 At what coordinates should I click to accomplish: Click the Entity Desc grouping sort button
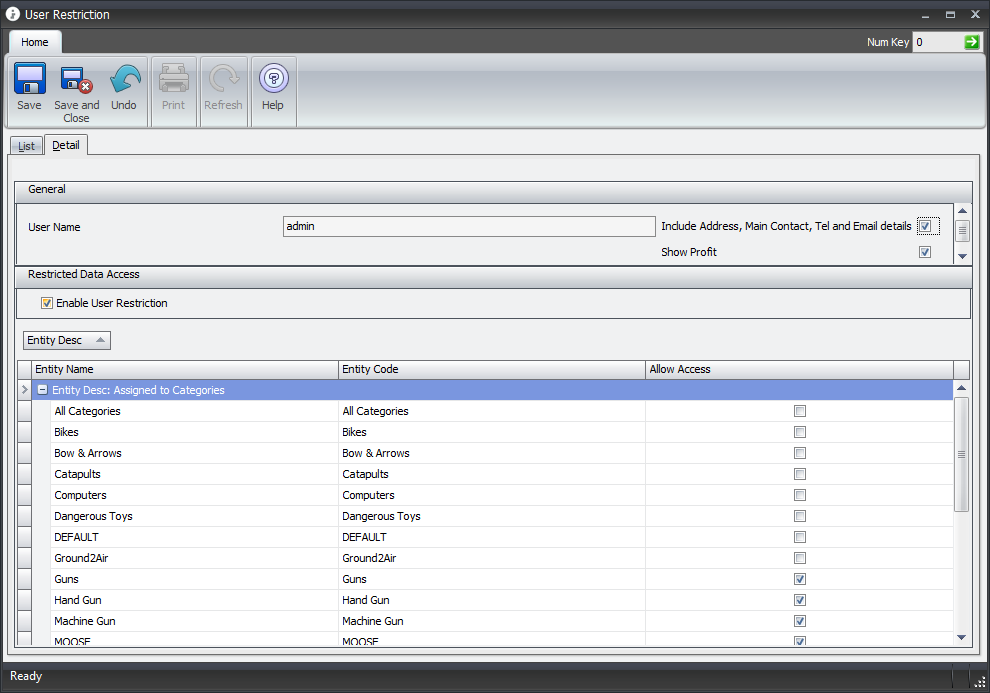(x=66, y=340)
